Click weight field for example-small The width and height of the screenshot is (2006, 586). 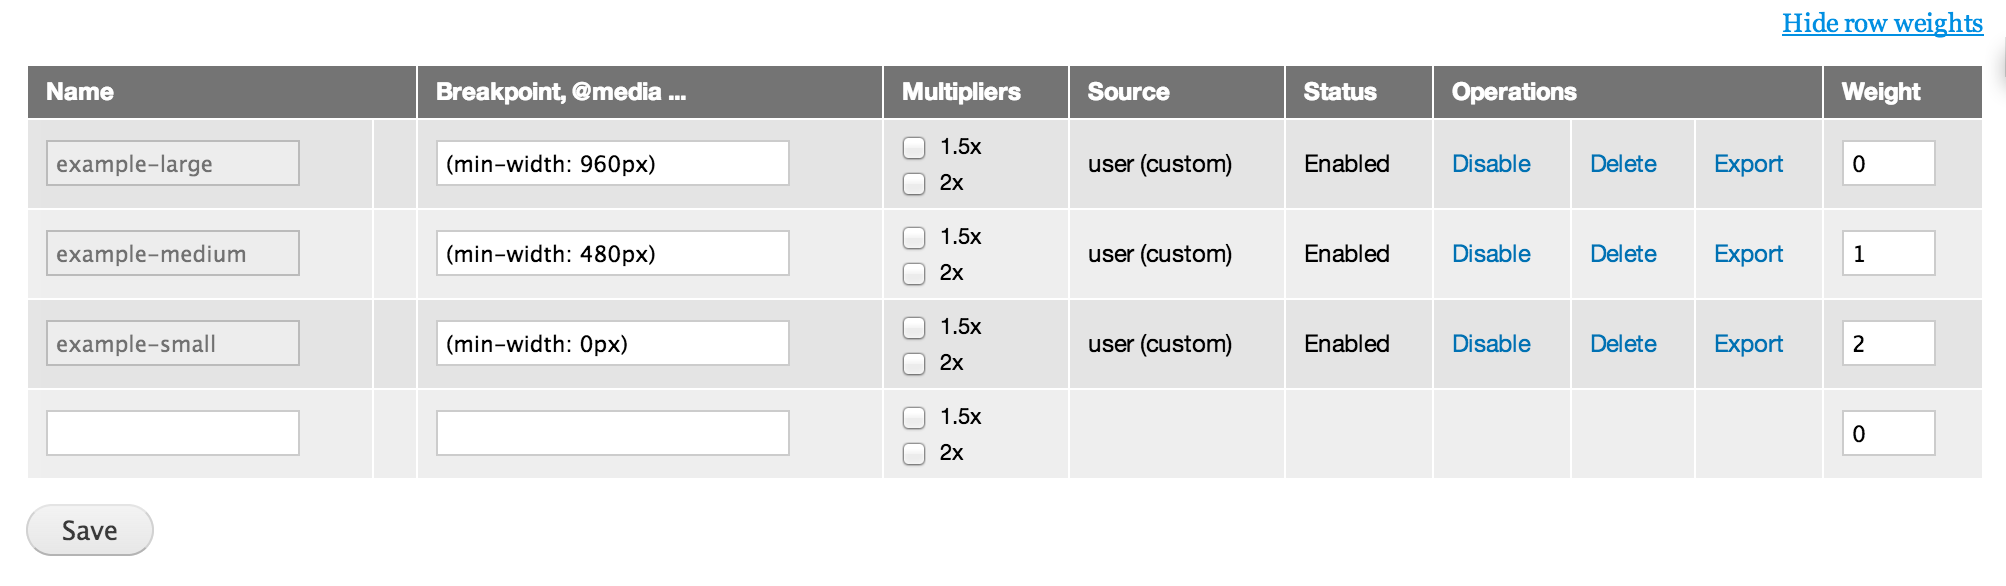[1887, 344]
